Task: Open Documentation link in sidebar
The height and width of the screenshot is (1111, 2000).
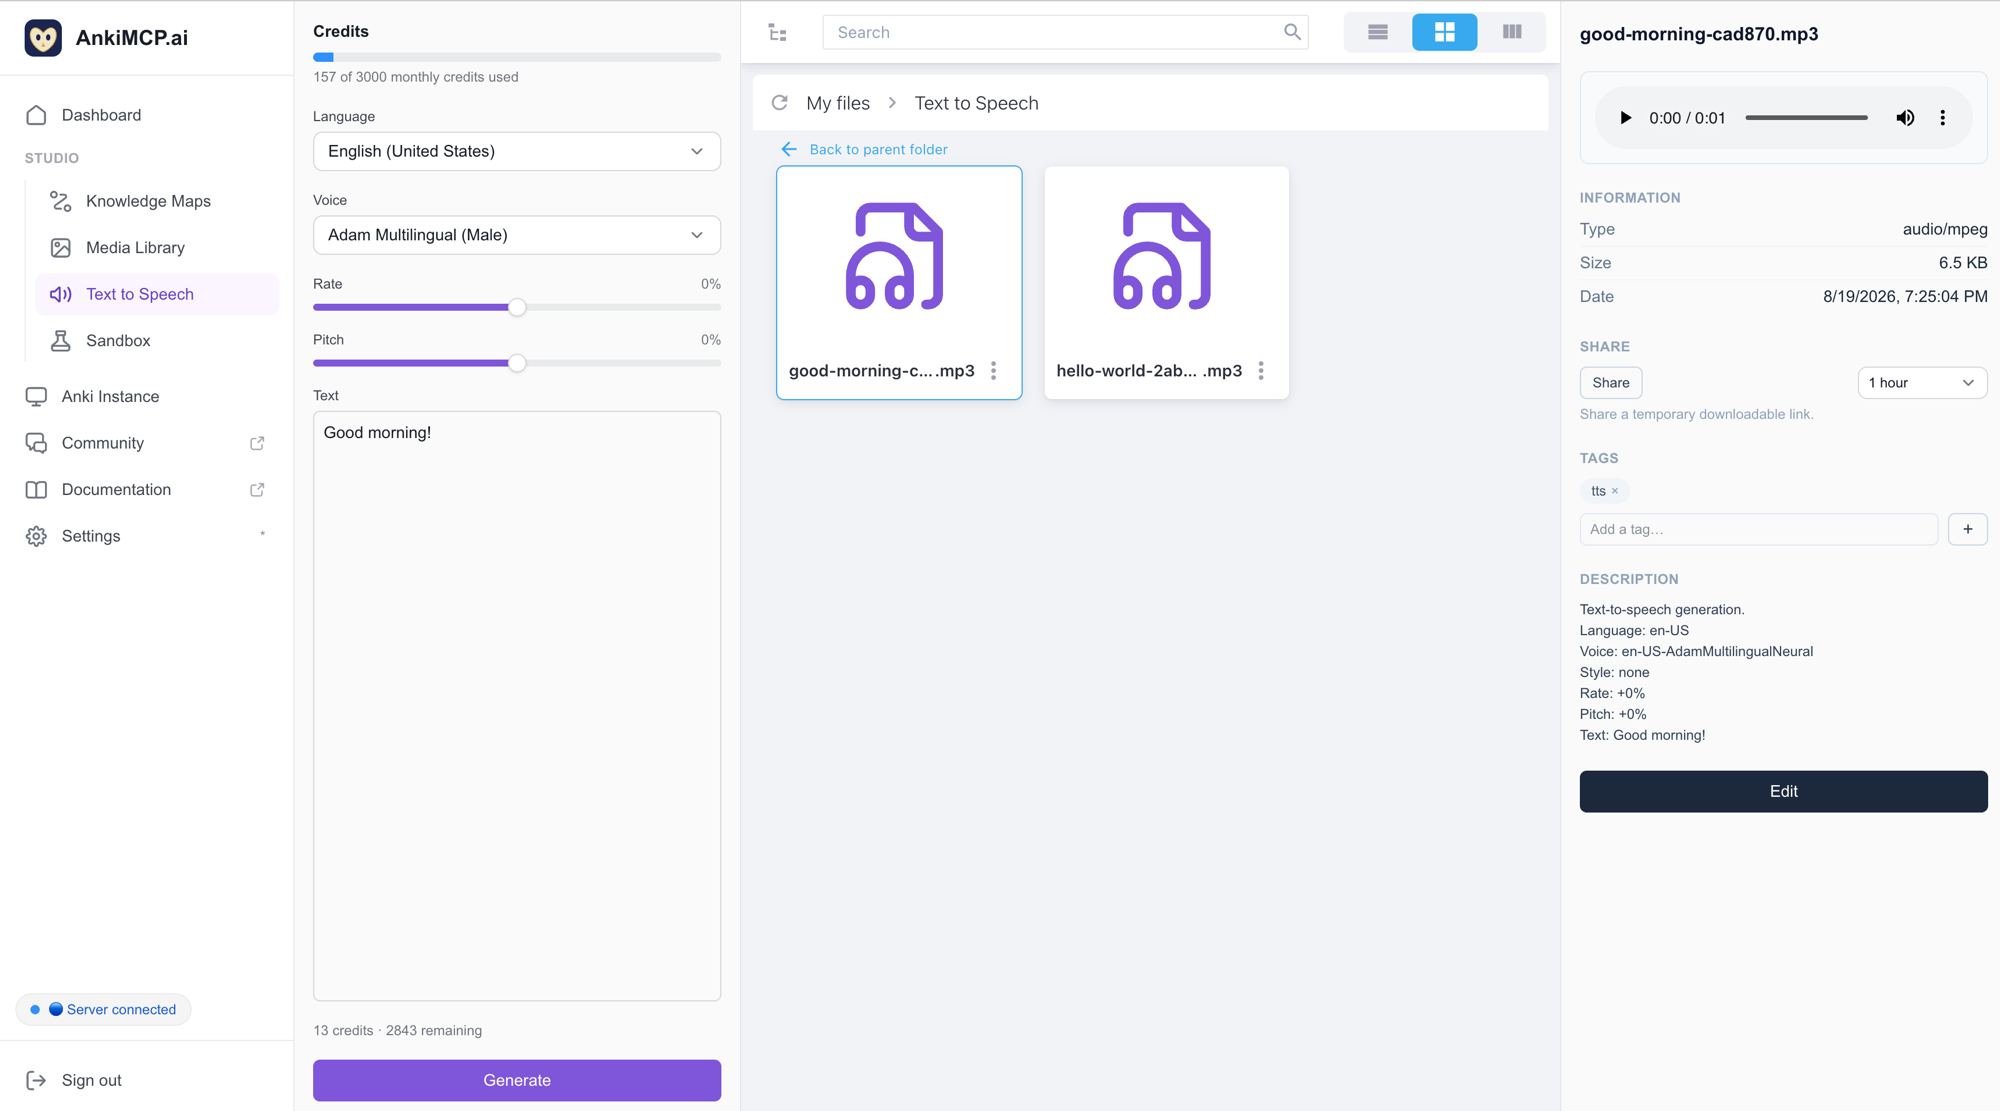Action: [116, 490]
